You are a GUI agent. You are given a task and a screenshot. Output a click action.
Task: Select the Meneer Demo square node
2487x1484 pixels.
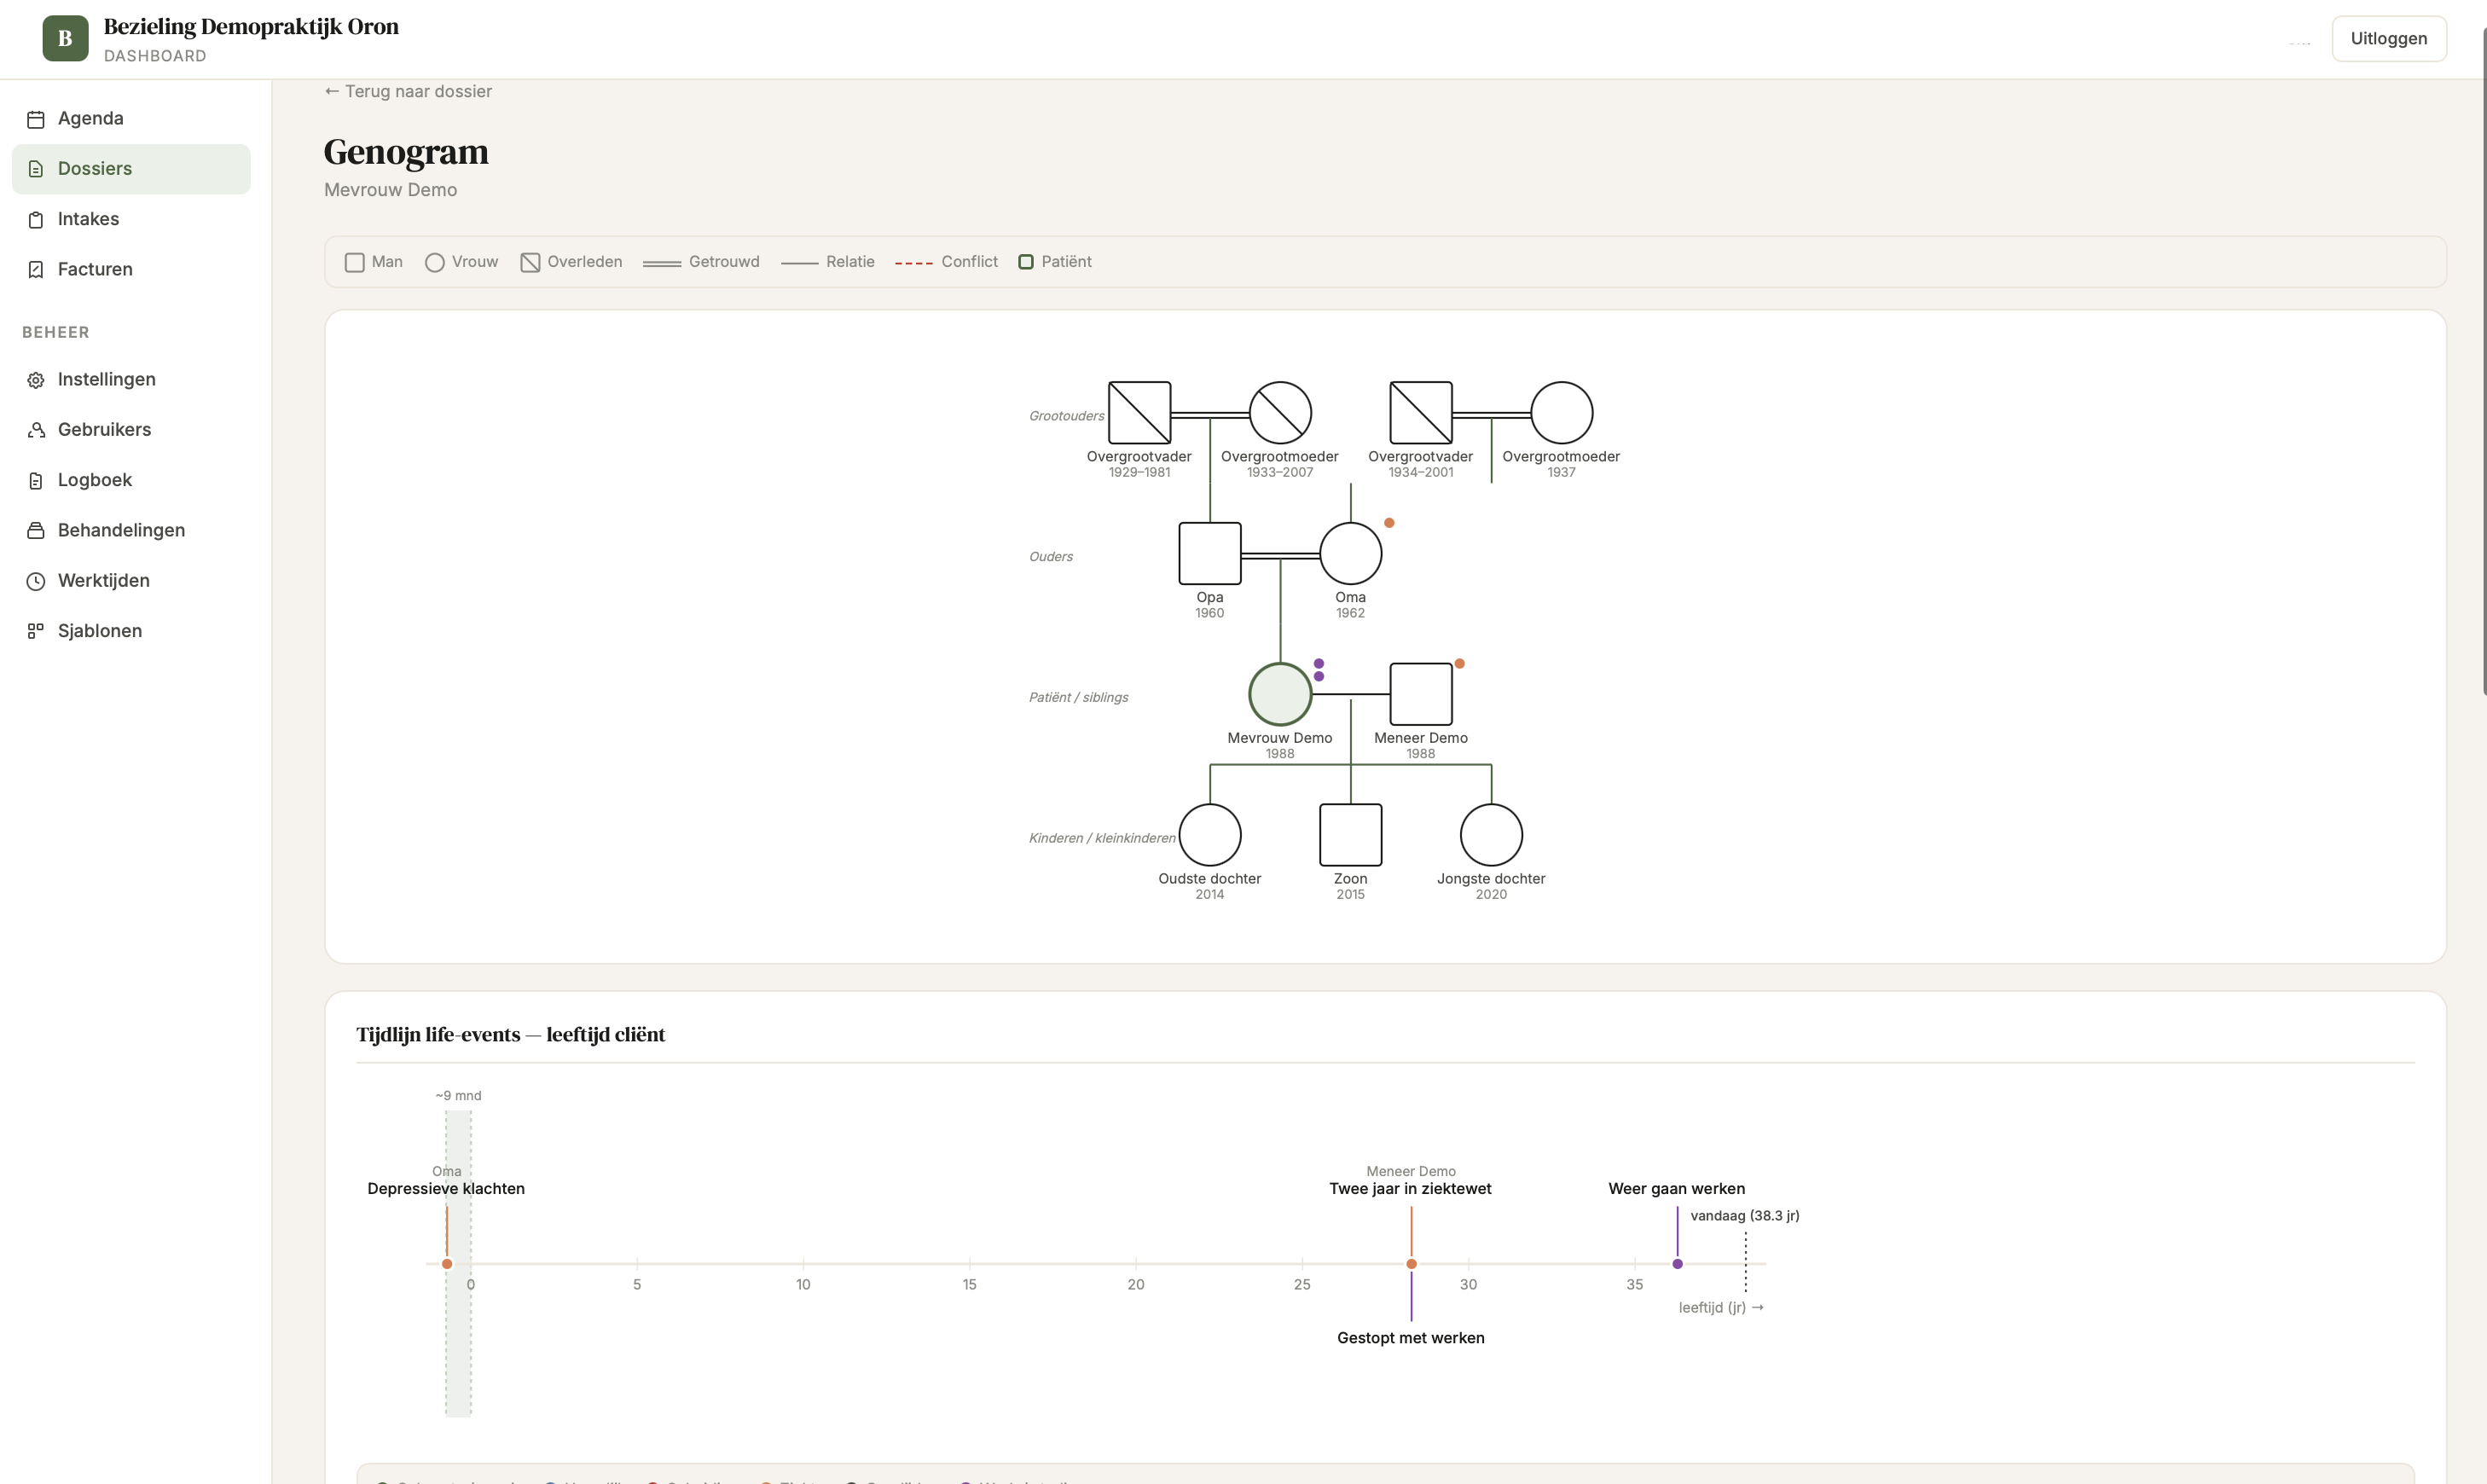point(1421,694)
